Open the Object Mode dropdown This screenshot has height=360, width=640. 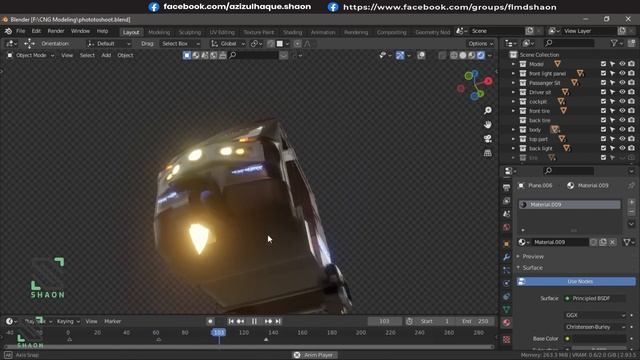point(31,56)
